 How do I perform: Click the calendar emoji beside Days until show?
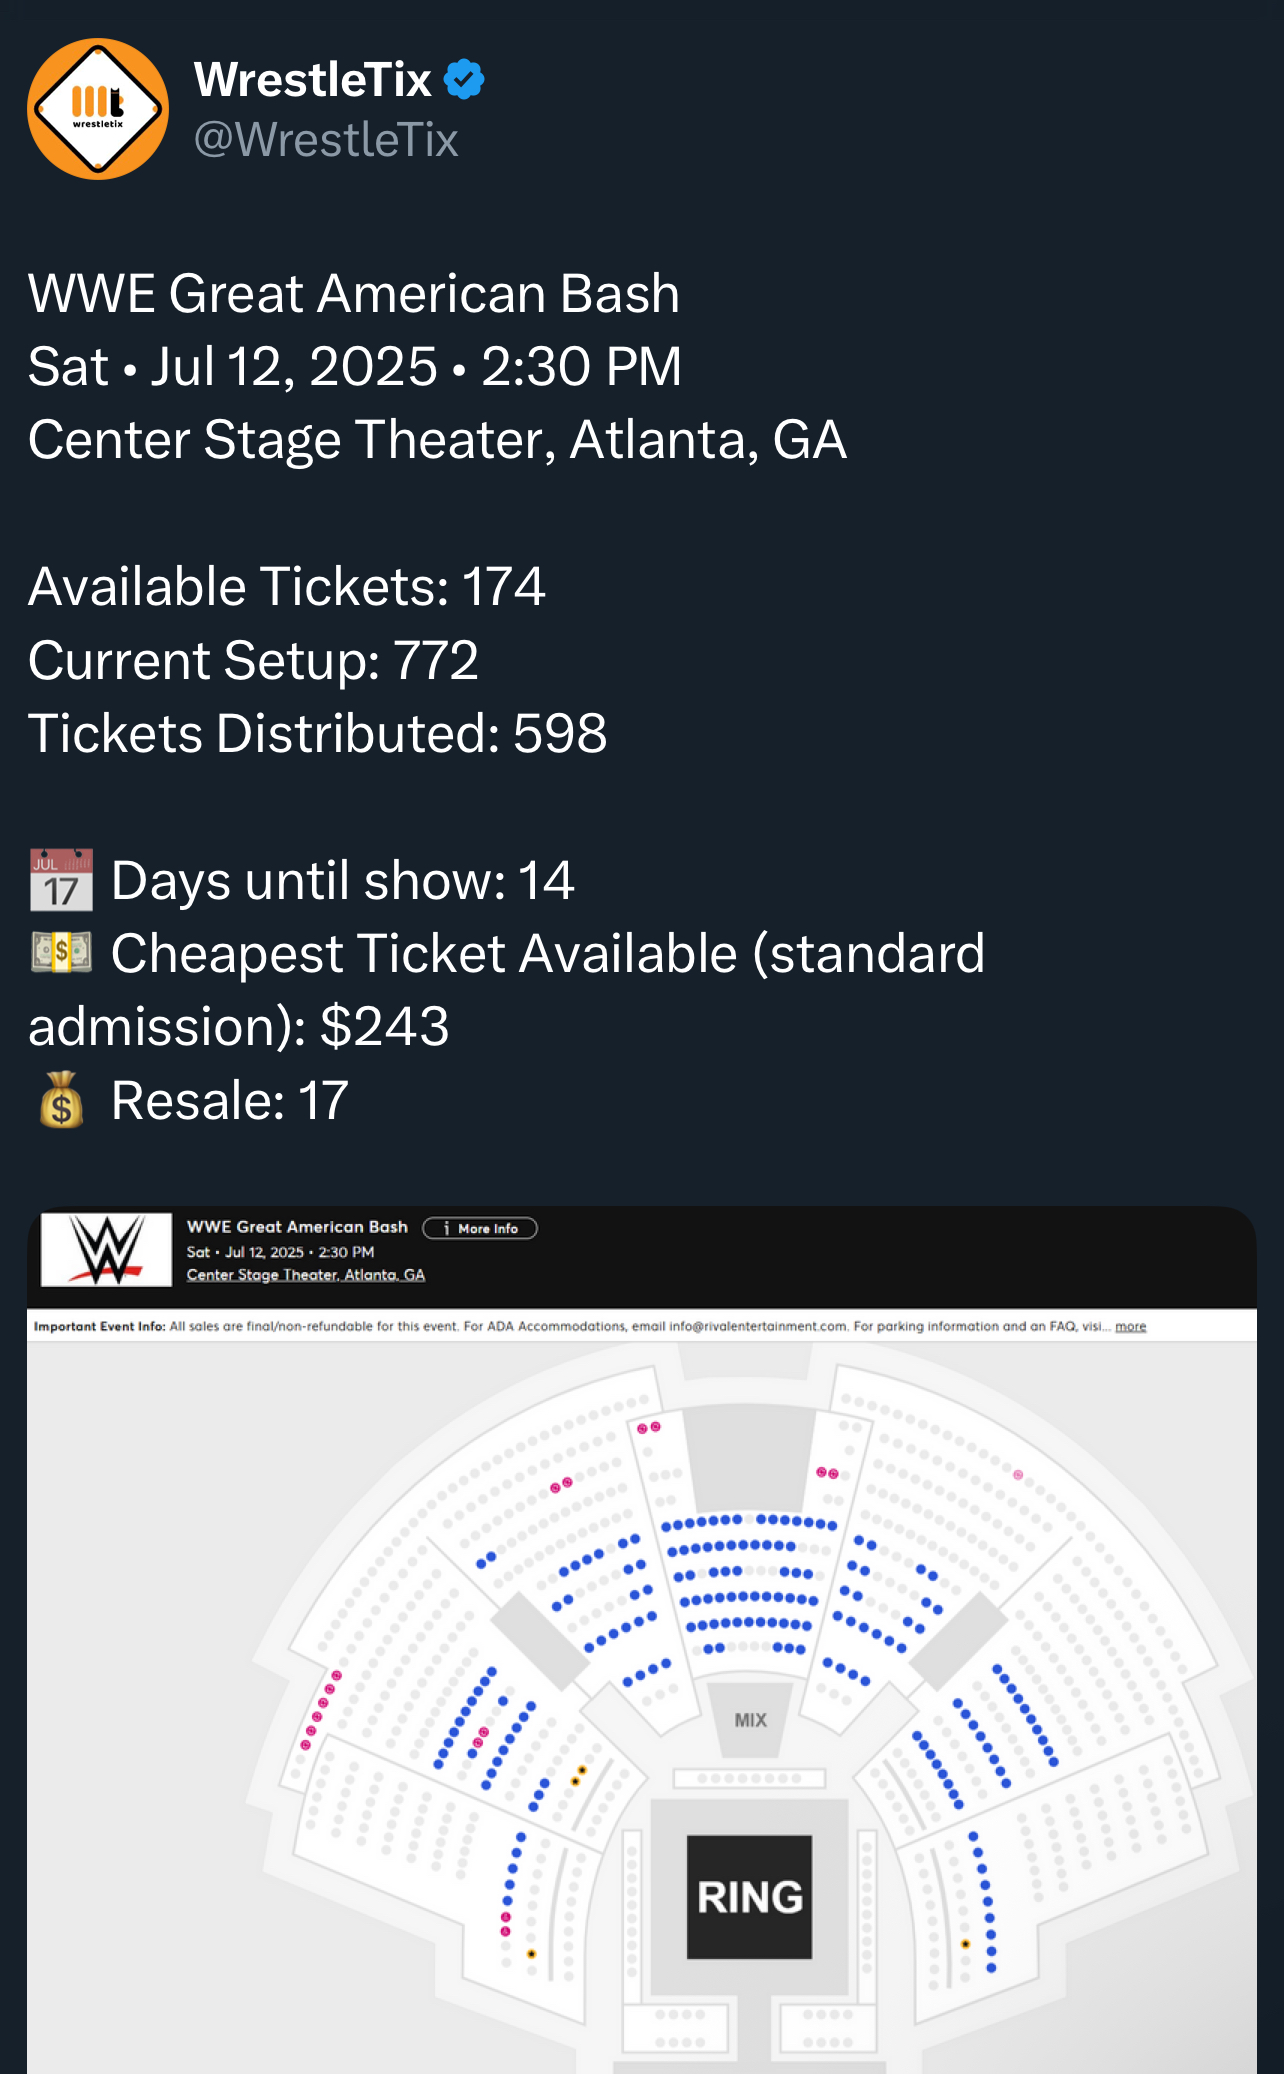(62, 880)
